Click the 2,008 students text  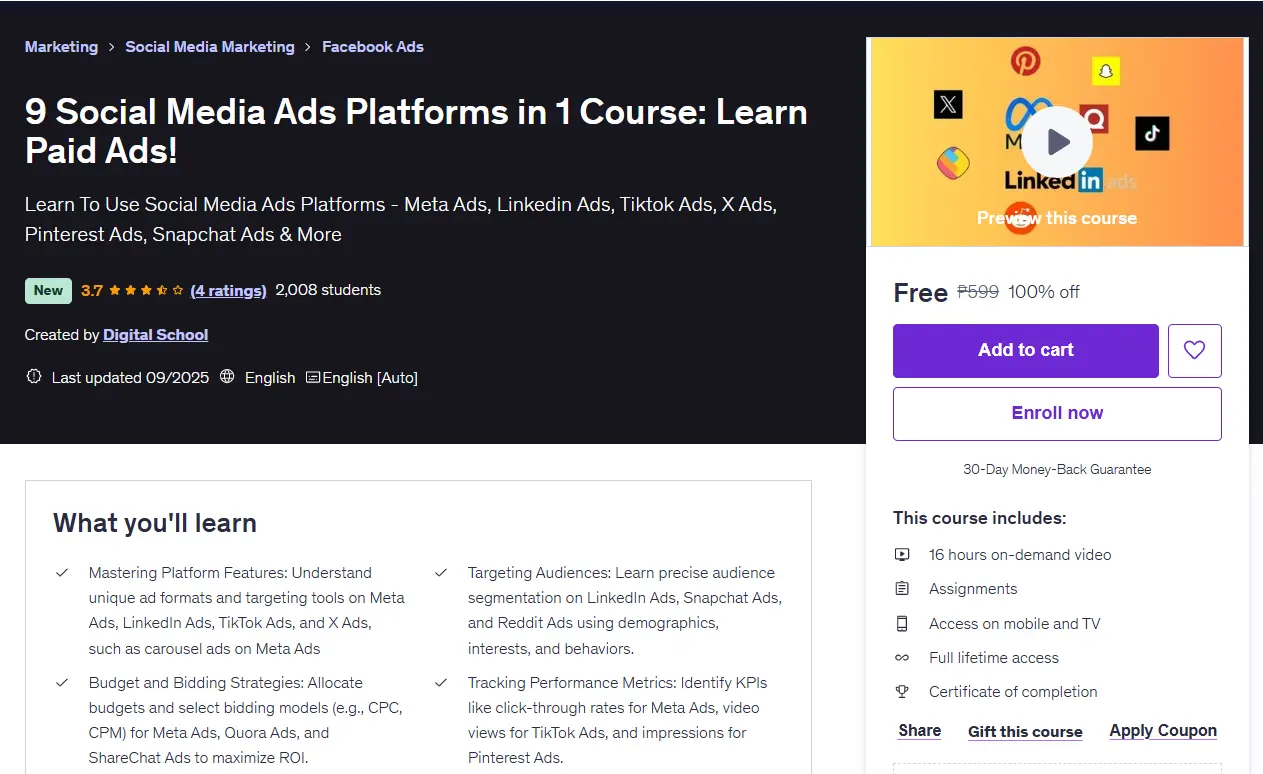[x=328, y=290]
